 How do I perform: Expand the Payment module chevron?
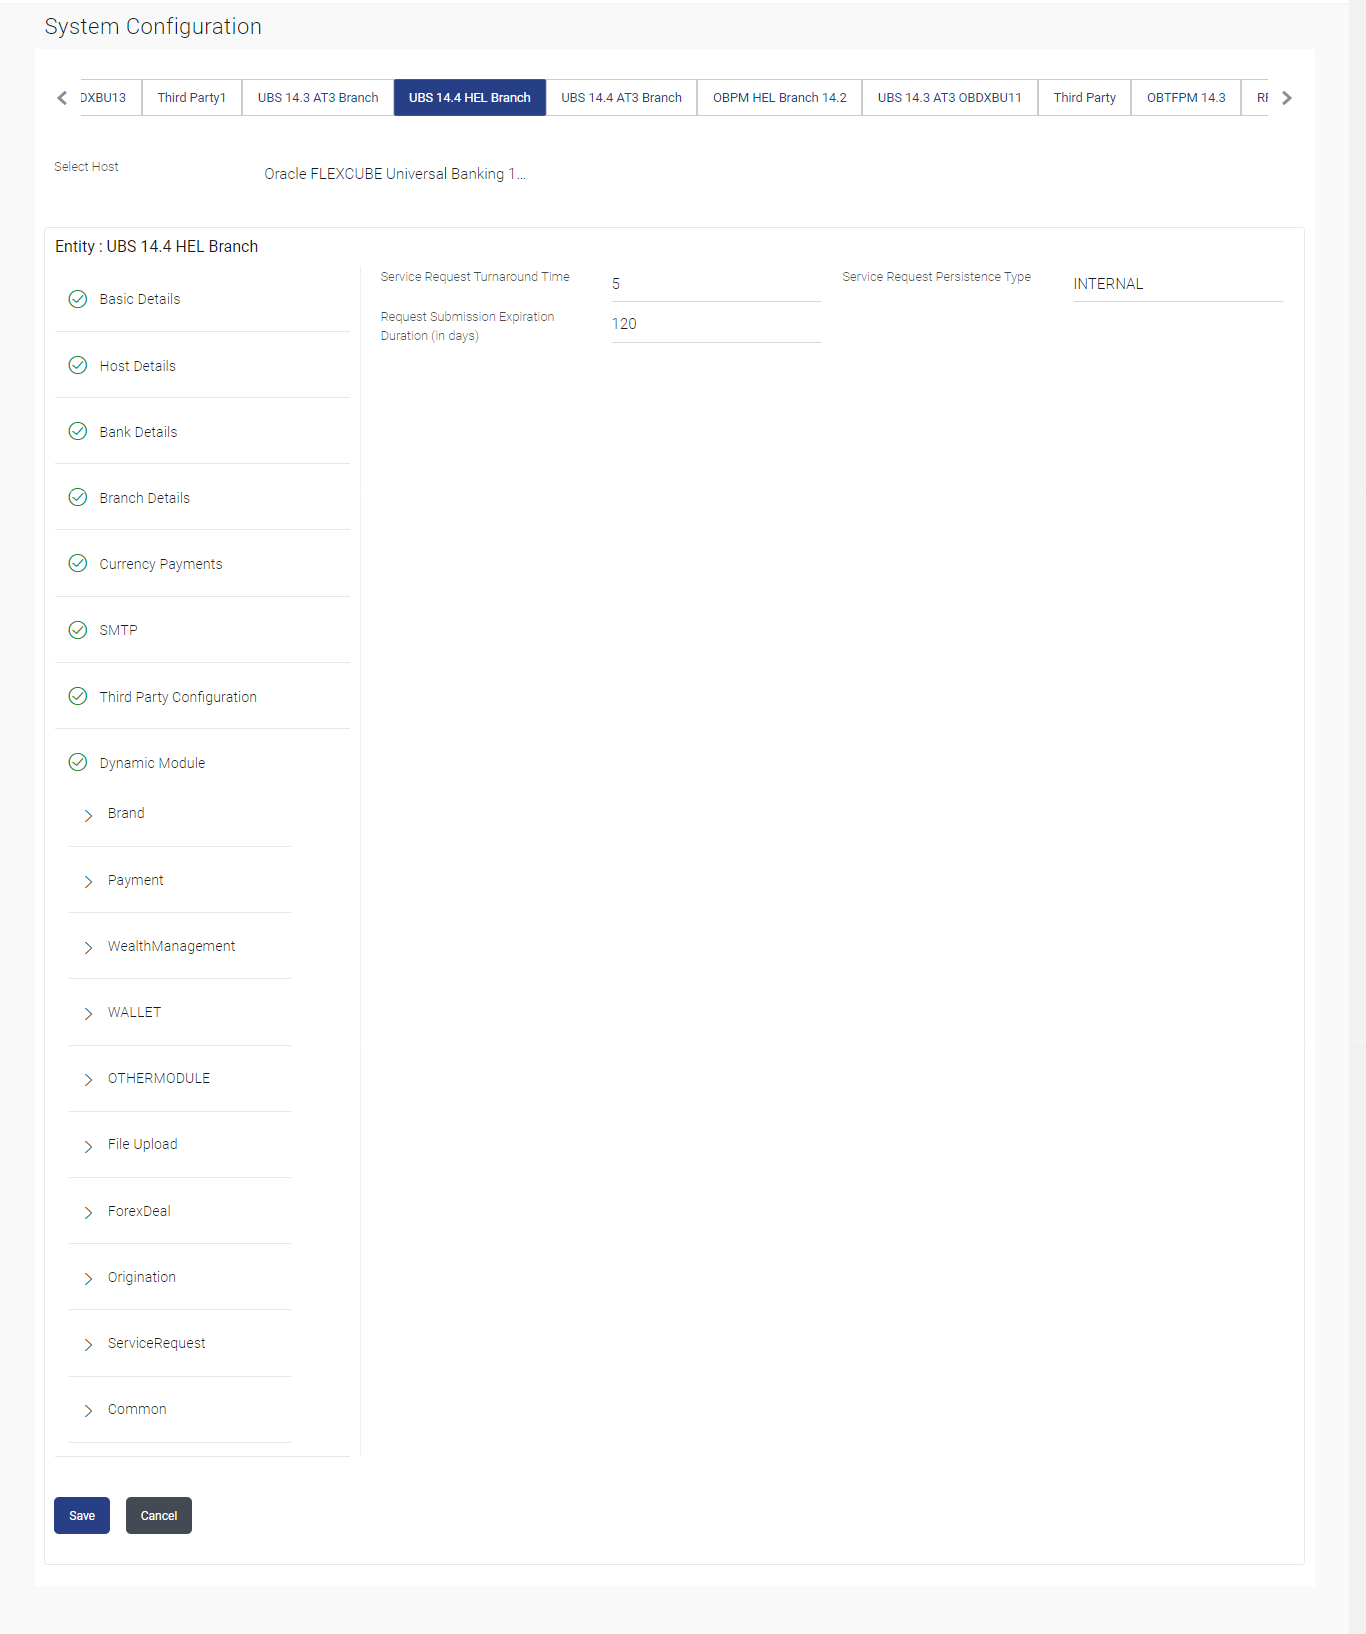88,881
